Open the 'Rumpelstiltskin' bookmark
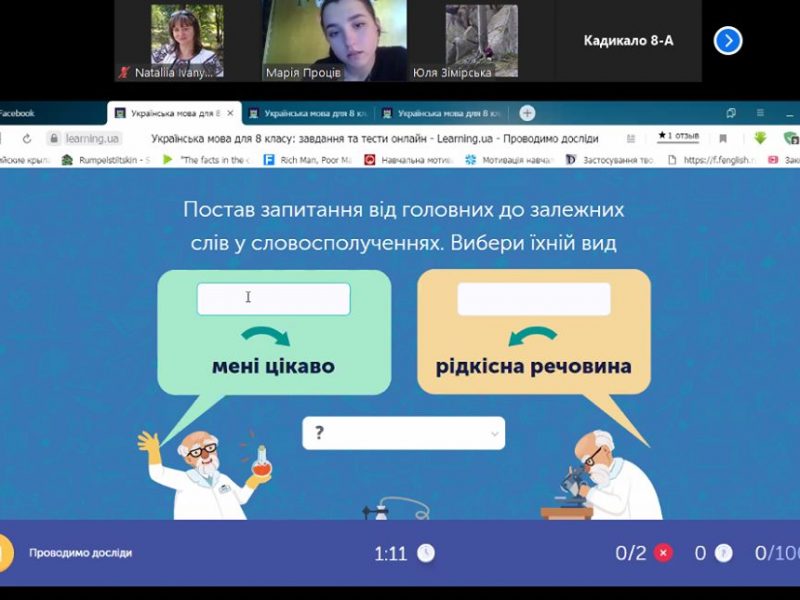 105,159
